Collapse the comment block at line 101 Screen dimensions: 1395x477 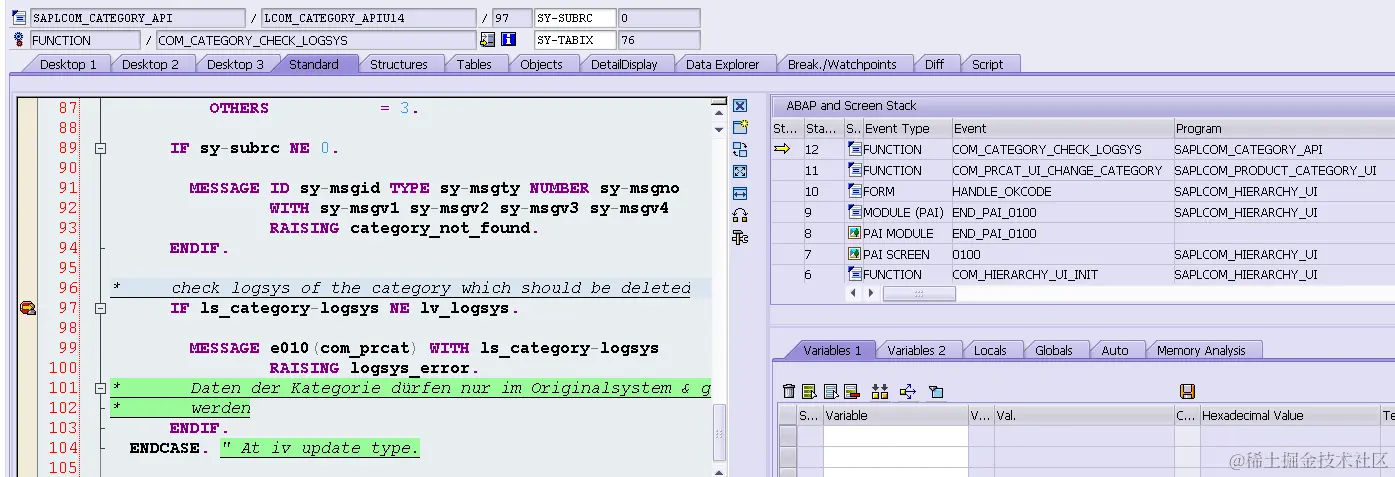tap(100, 388)
